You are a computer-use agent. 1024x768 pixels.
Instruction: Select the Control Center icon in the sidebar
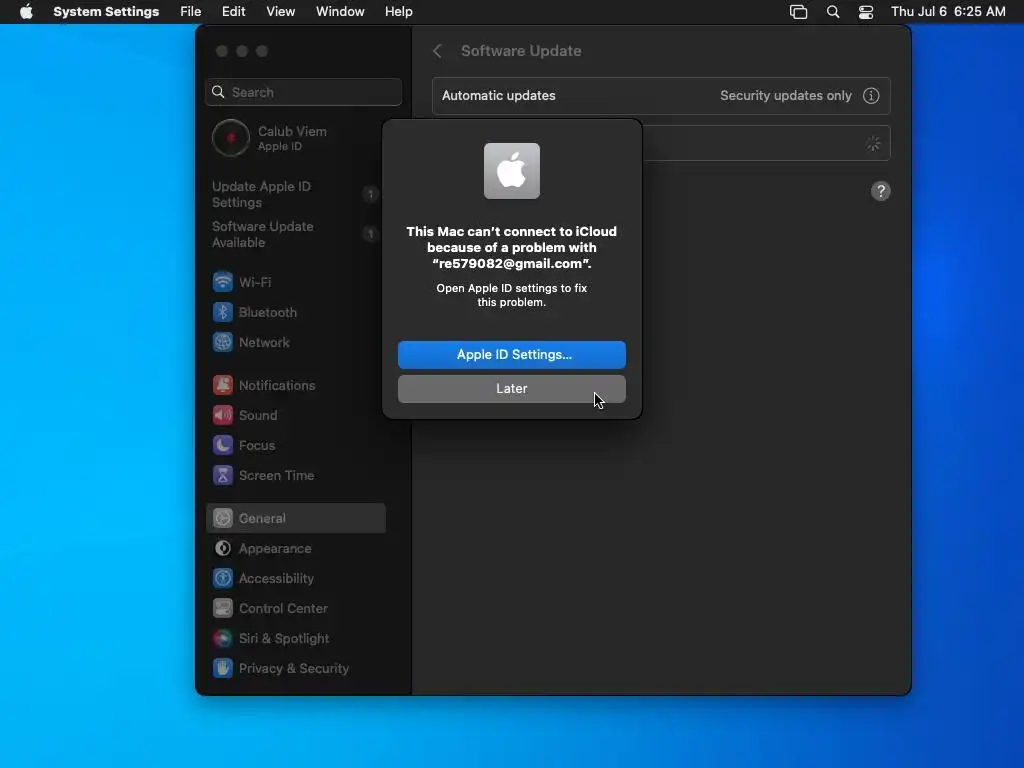click(223, 609)
